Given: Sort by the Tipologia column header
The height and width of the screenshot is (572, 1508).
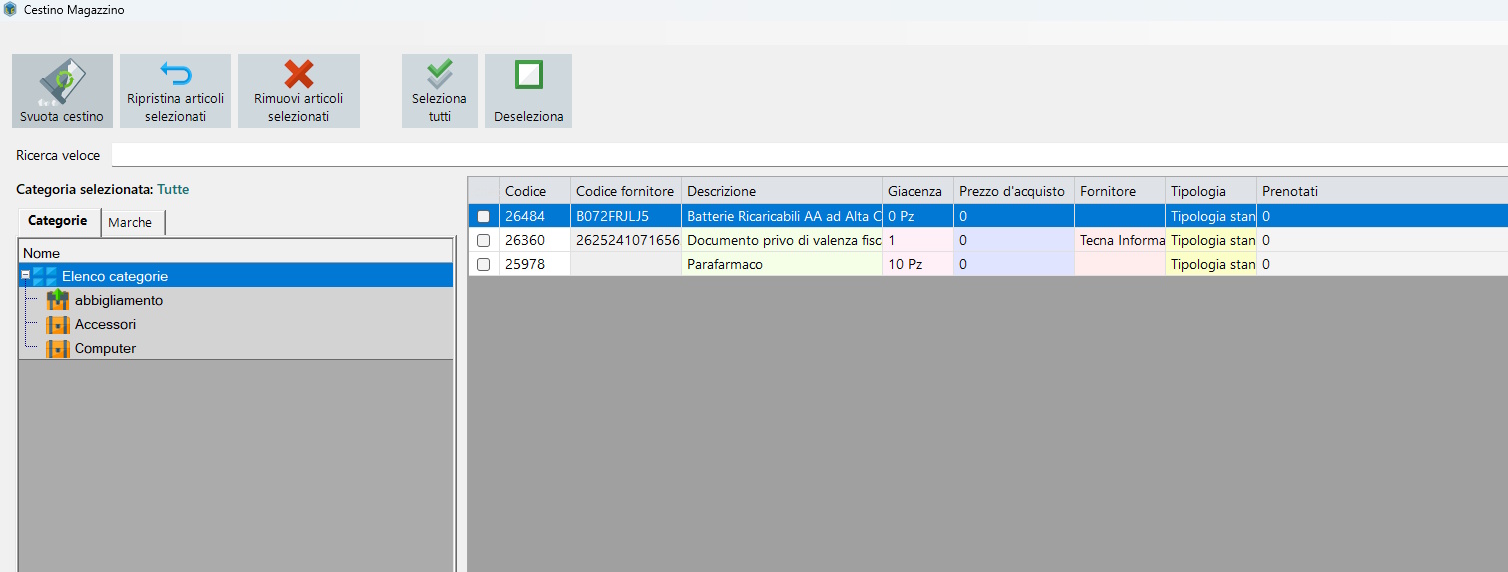Looking at the screenshot, I should 1211,191.
